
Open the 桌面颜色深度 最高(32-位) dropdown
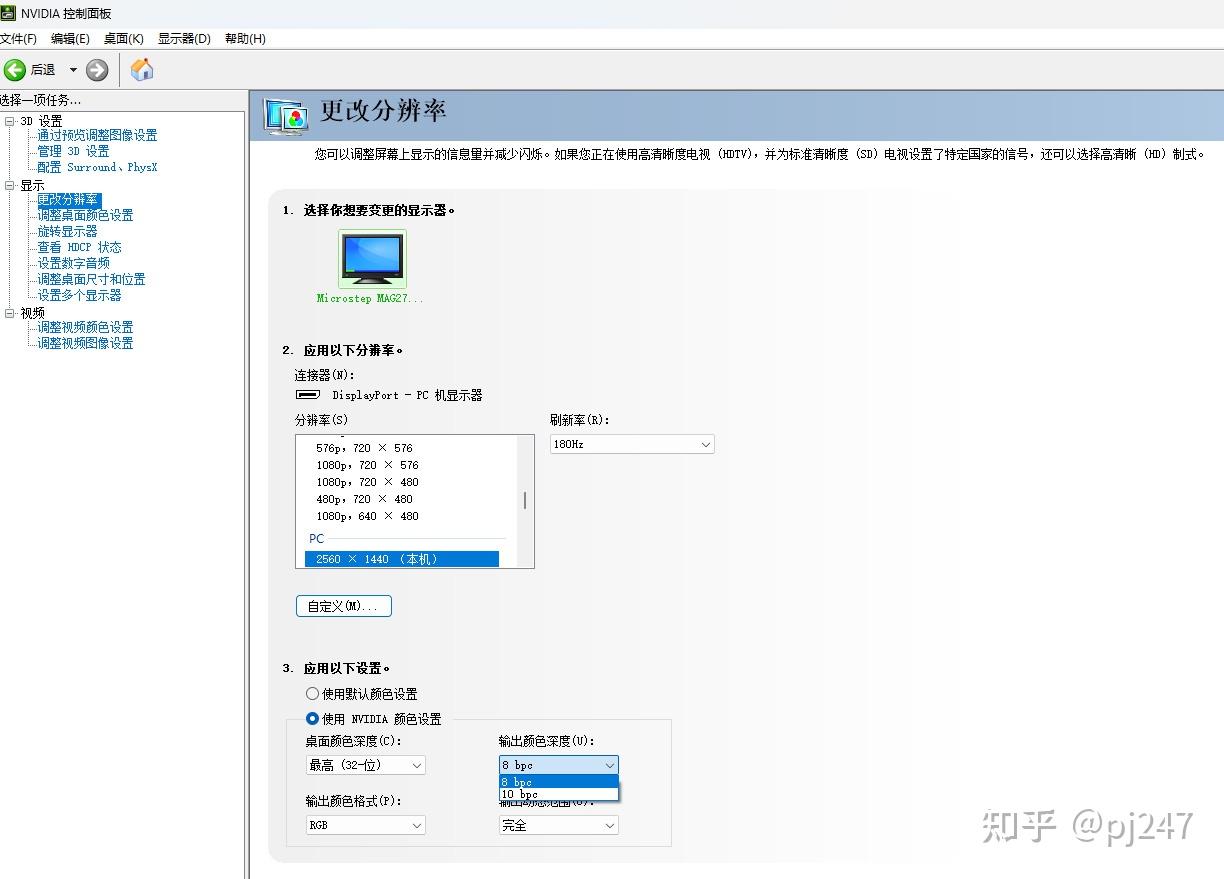tap(365, 764)
